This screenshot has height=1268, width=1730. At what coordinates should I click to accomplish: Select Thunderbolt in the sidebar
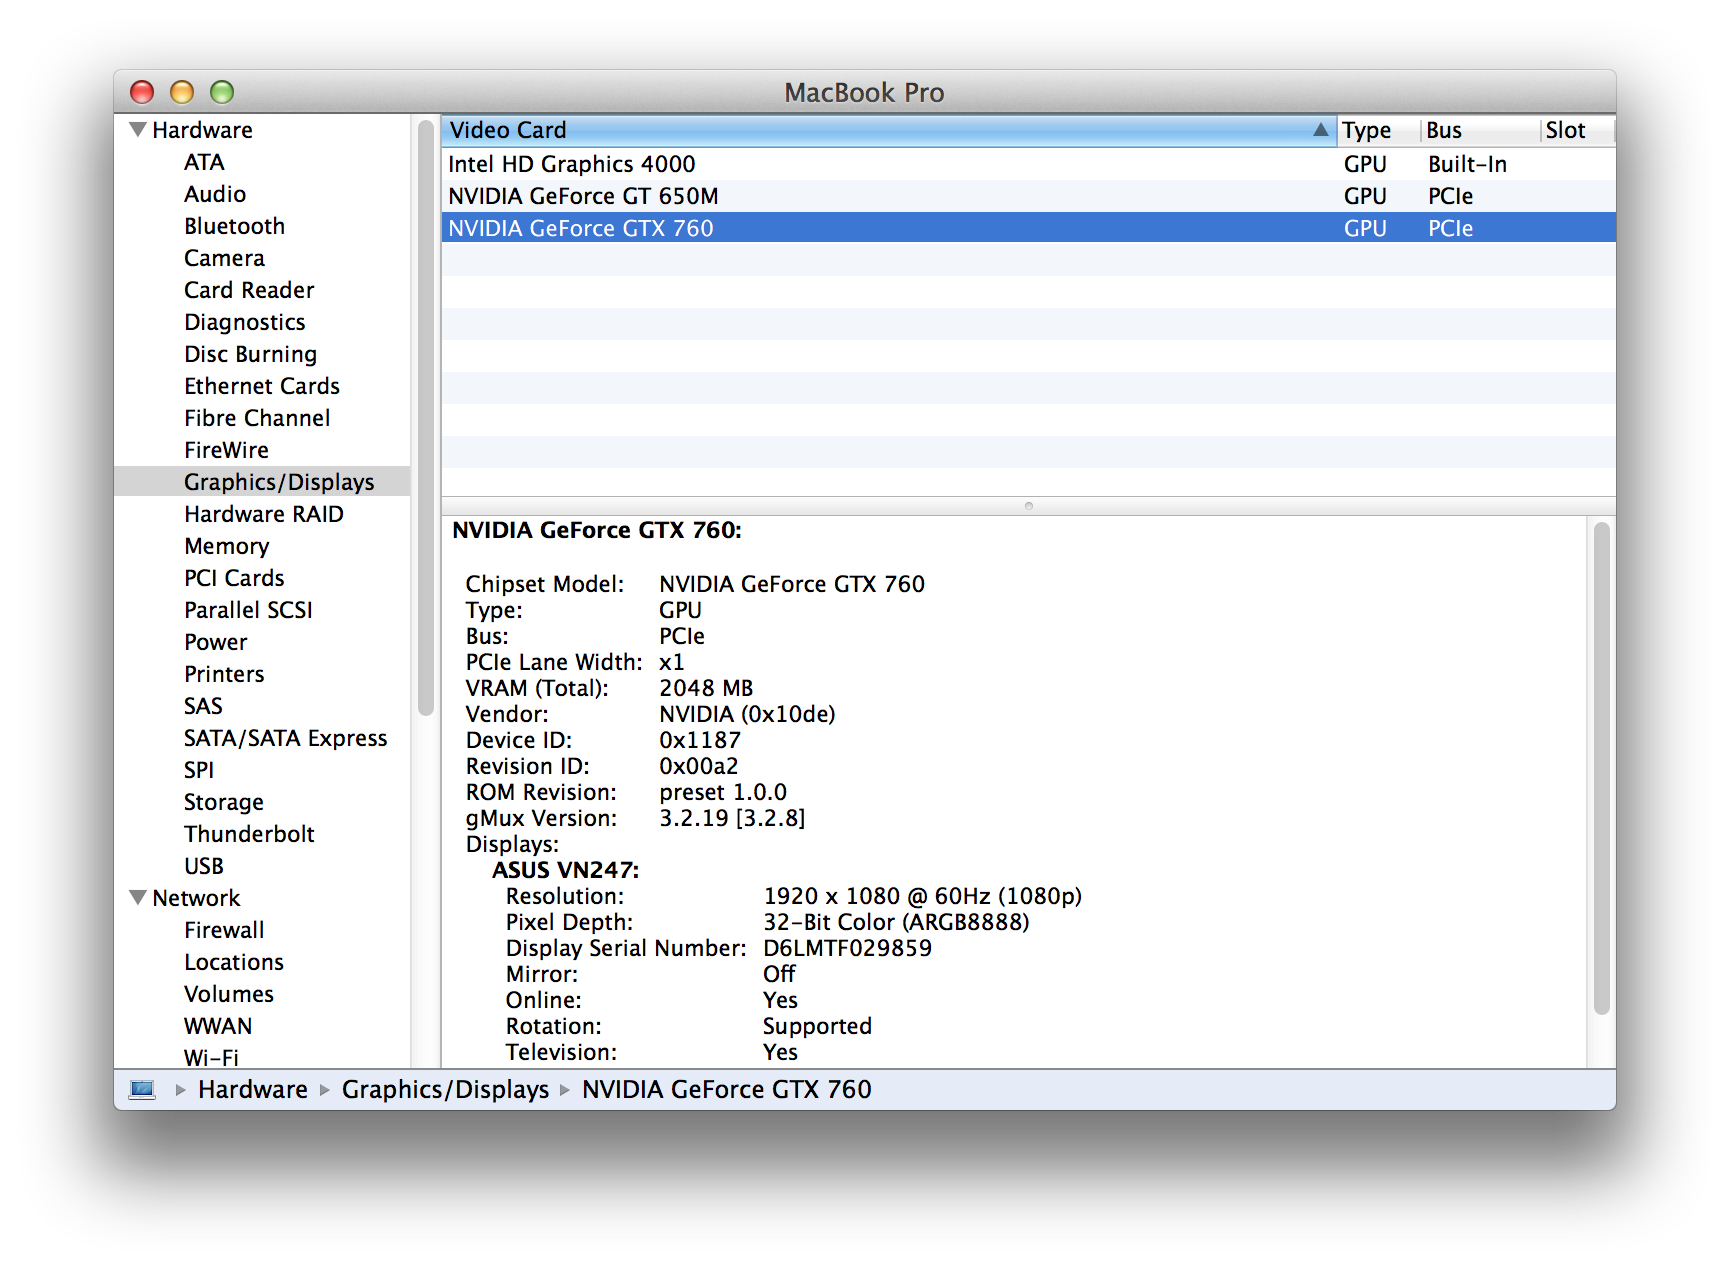point(249,834)
